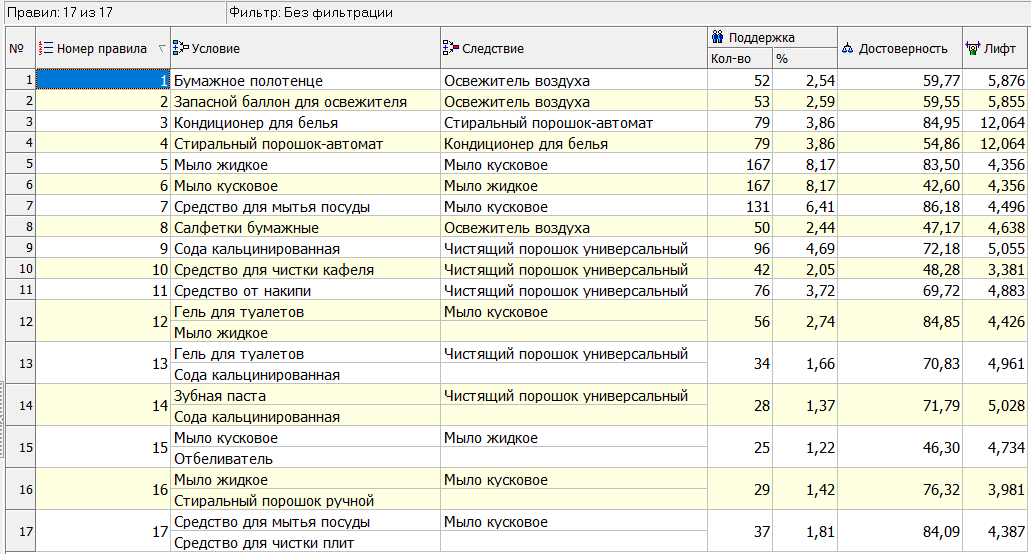Toggle sort arrow on Номер правила column
1031x554 pixels.
pyautogui.click(x=162, y=48)
